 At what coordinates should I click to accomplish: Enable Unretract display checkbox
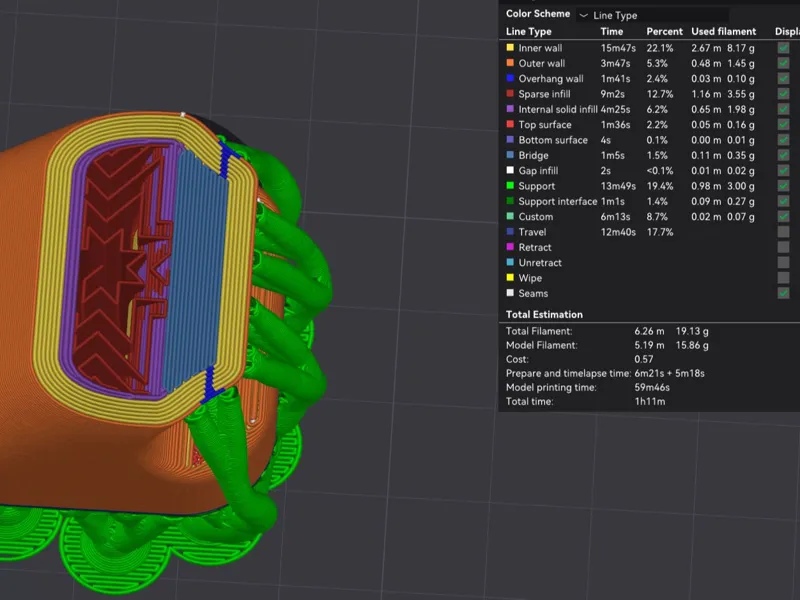pos(783,262)
